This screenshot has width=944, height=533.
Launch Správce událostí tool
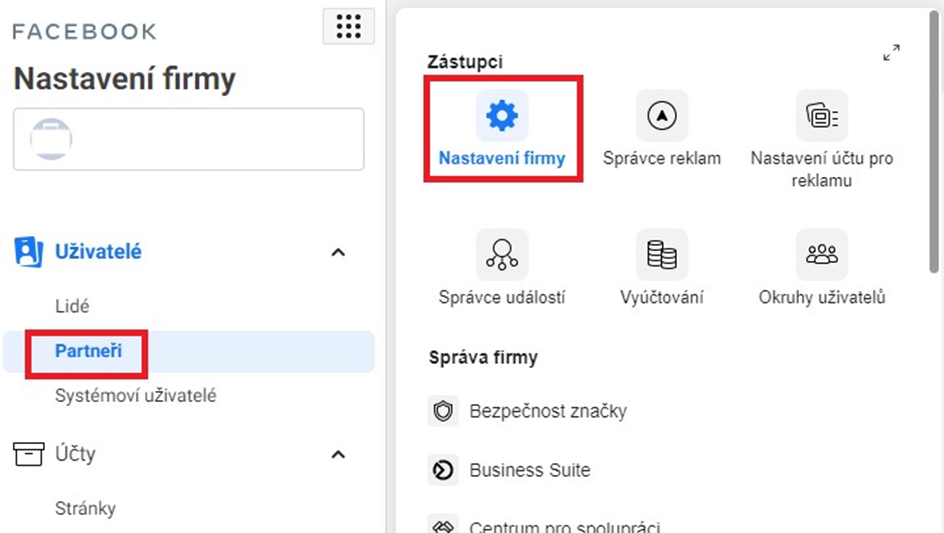pos(502,268)
